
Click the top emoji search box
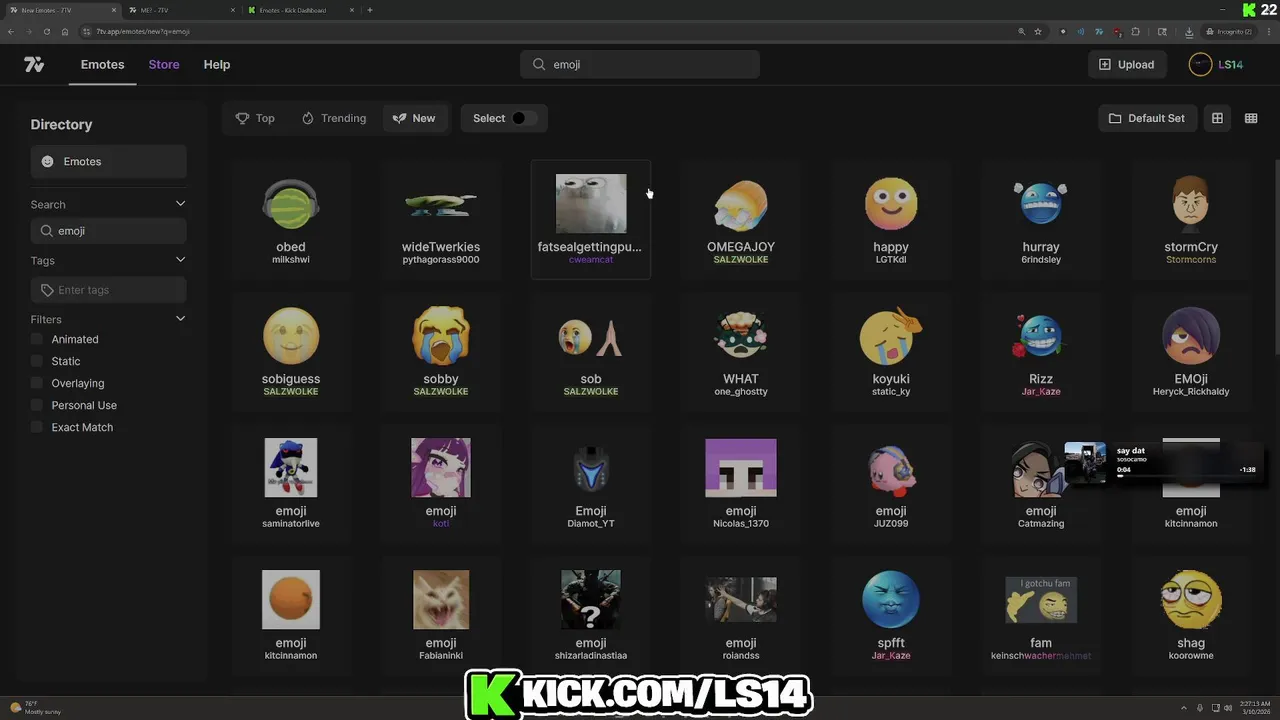(x=640, y=64)
